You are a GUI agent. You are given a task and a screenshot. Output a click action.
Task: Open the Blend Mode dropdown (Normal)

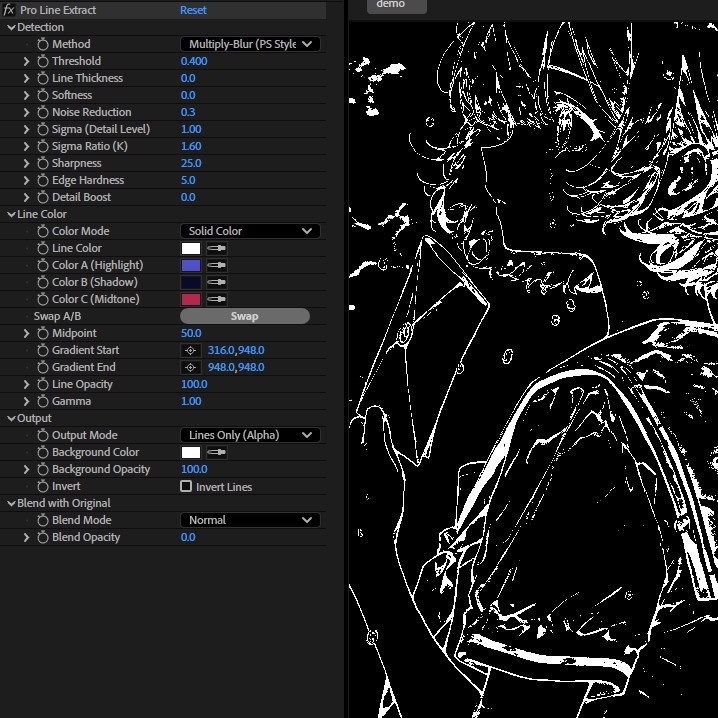(250, 520)
